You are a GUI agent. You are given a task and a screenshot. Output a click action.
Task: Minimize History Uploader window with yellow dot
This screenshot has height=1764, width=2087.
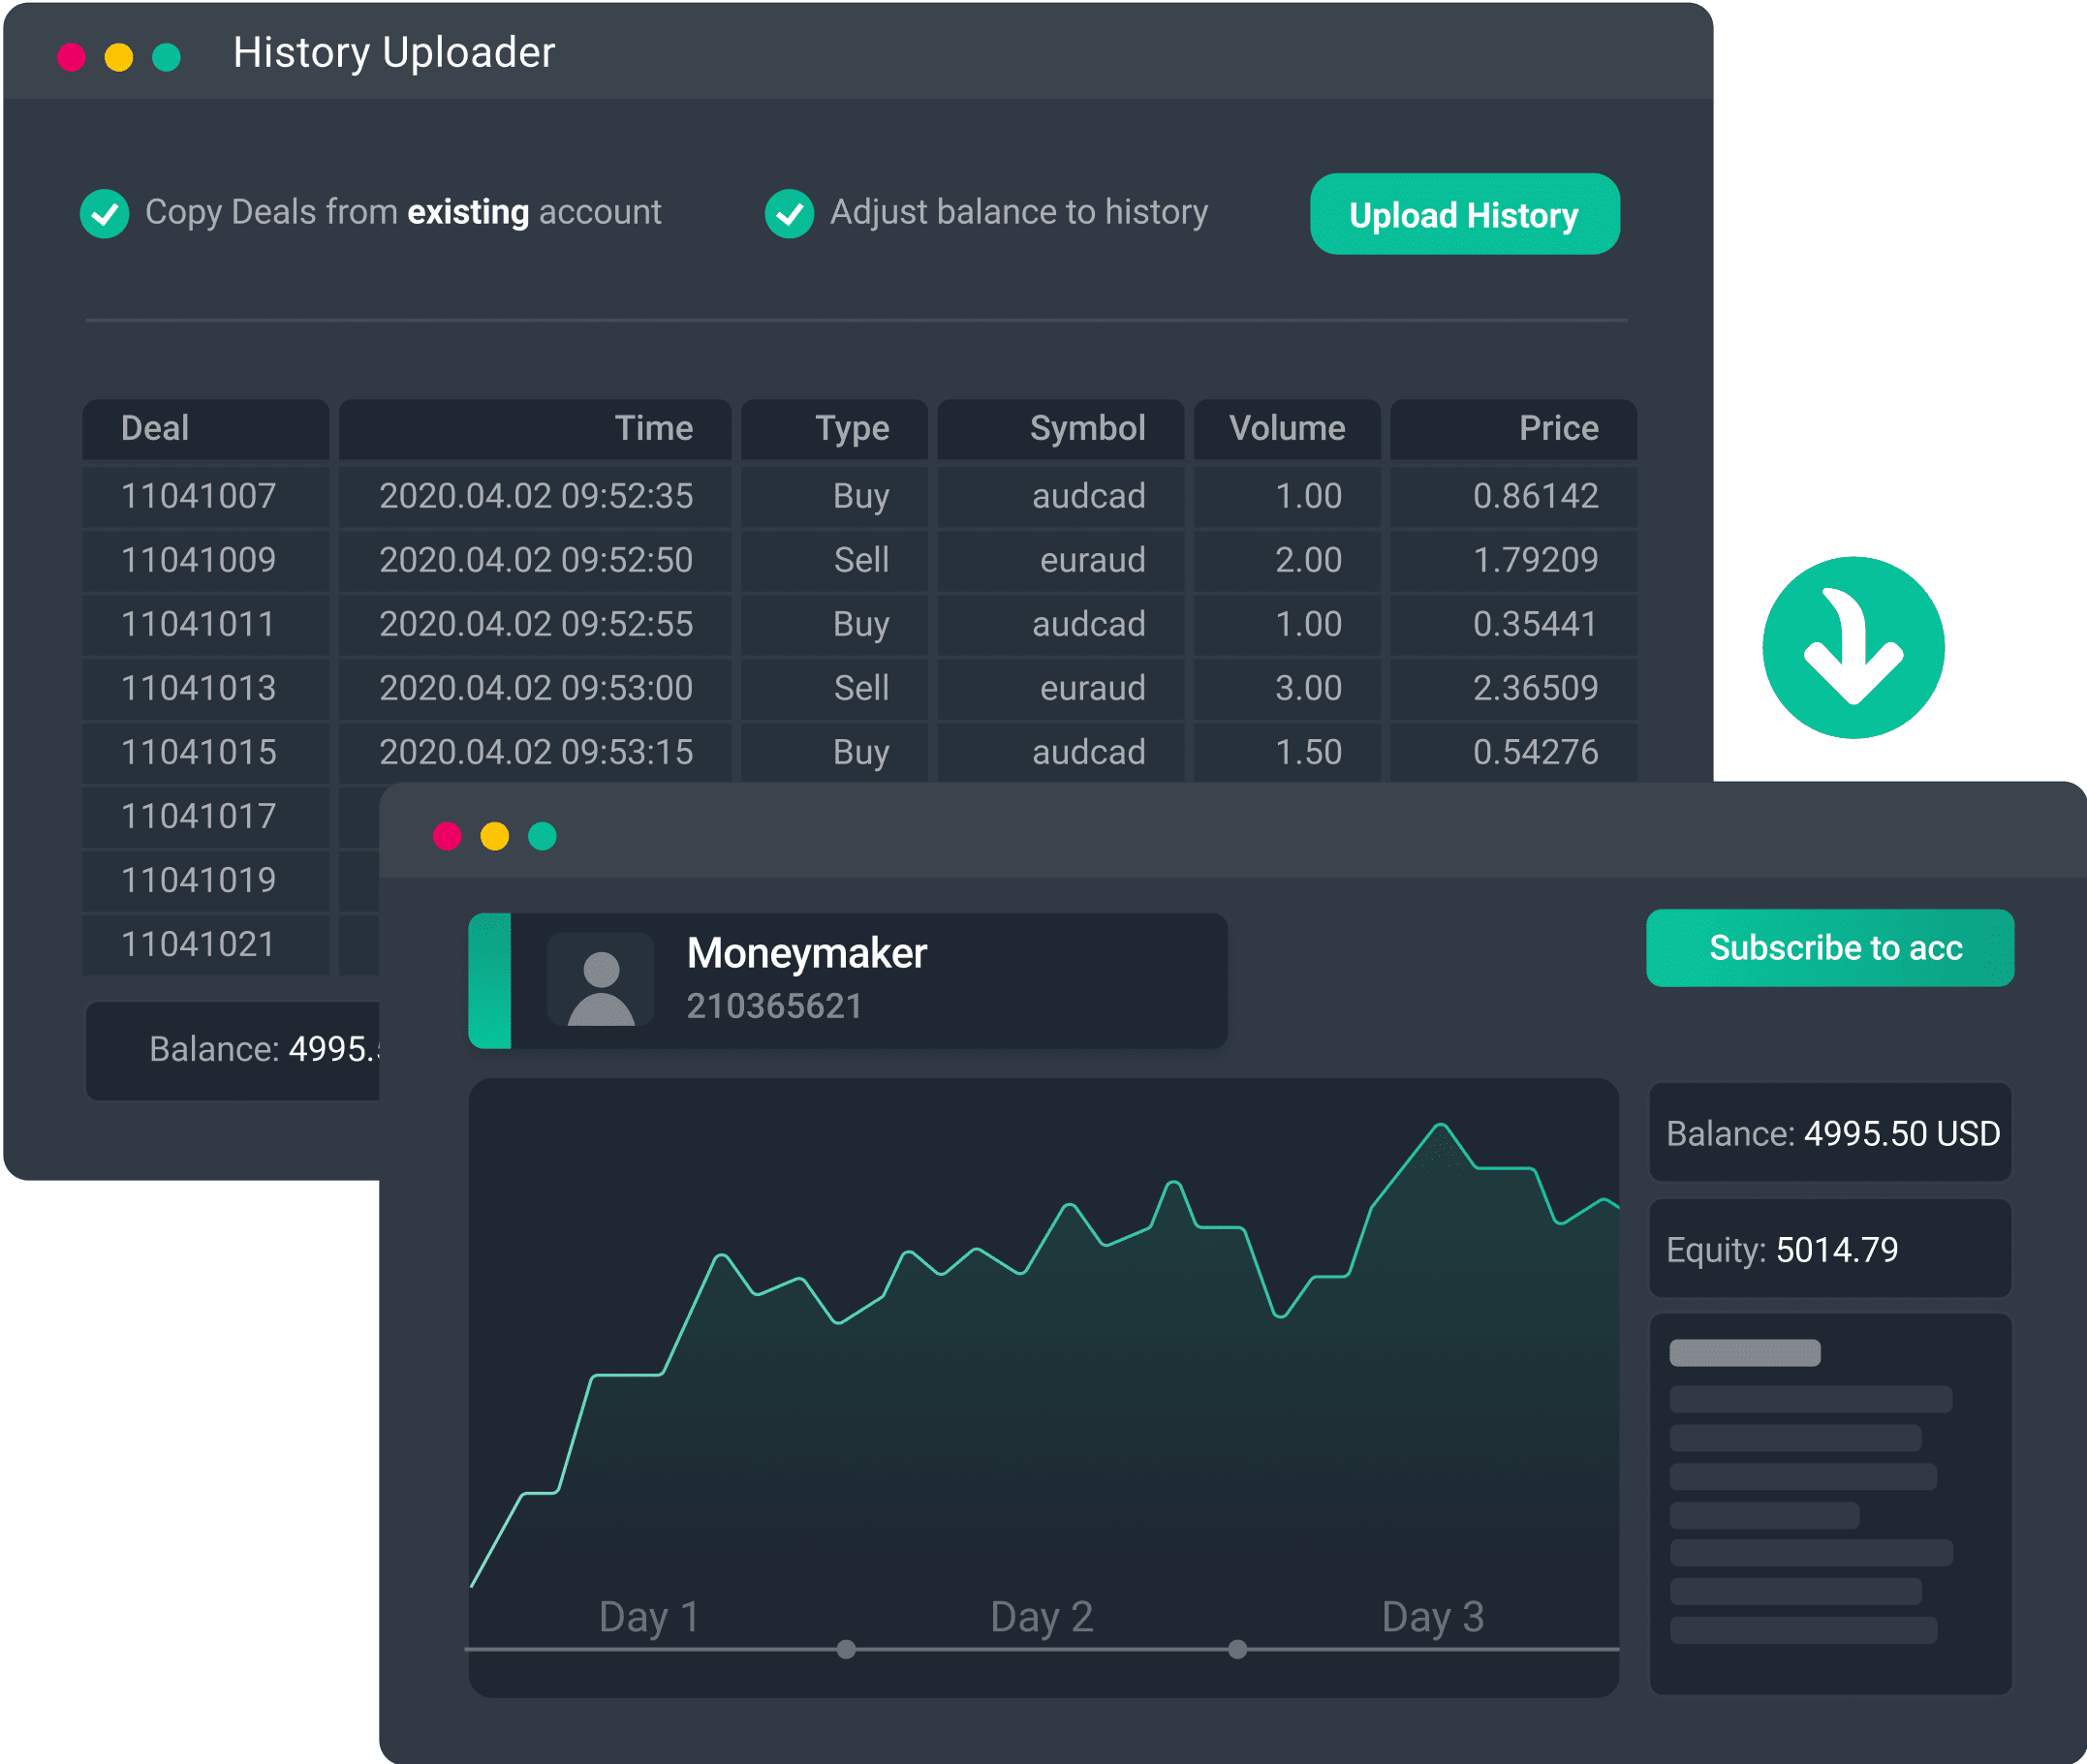(x=119, y=57)
